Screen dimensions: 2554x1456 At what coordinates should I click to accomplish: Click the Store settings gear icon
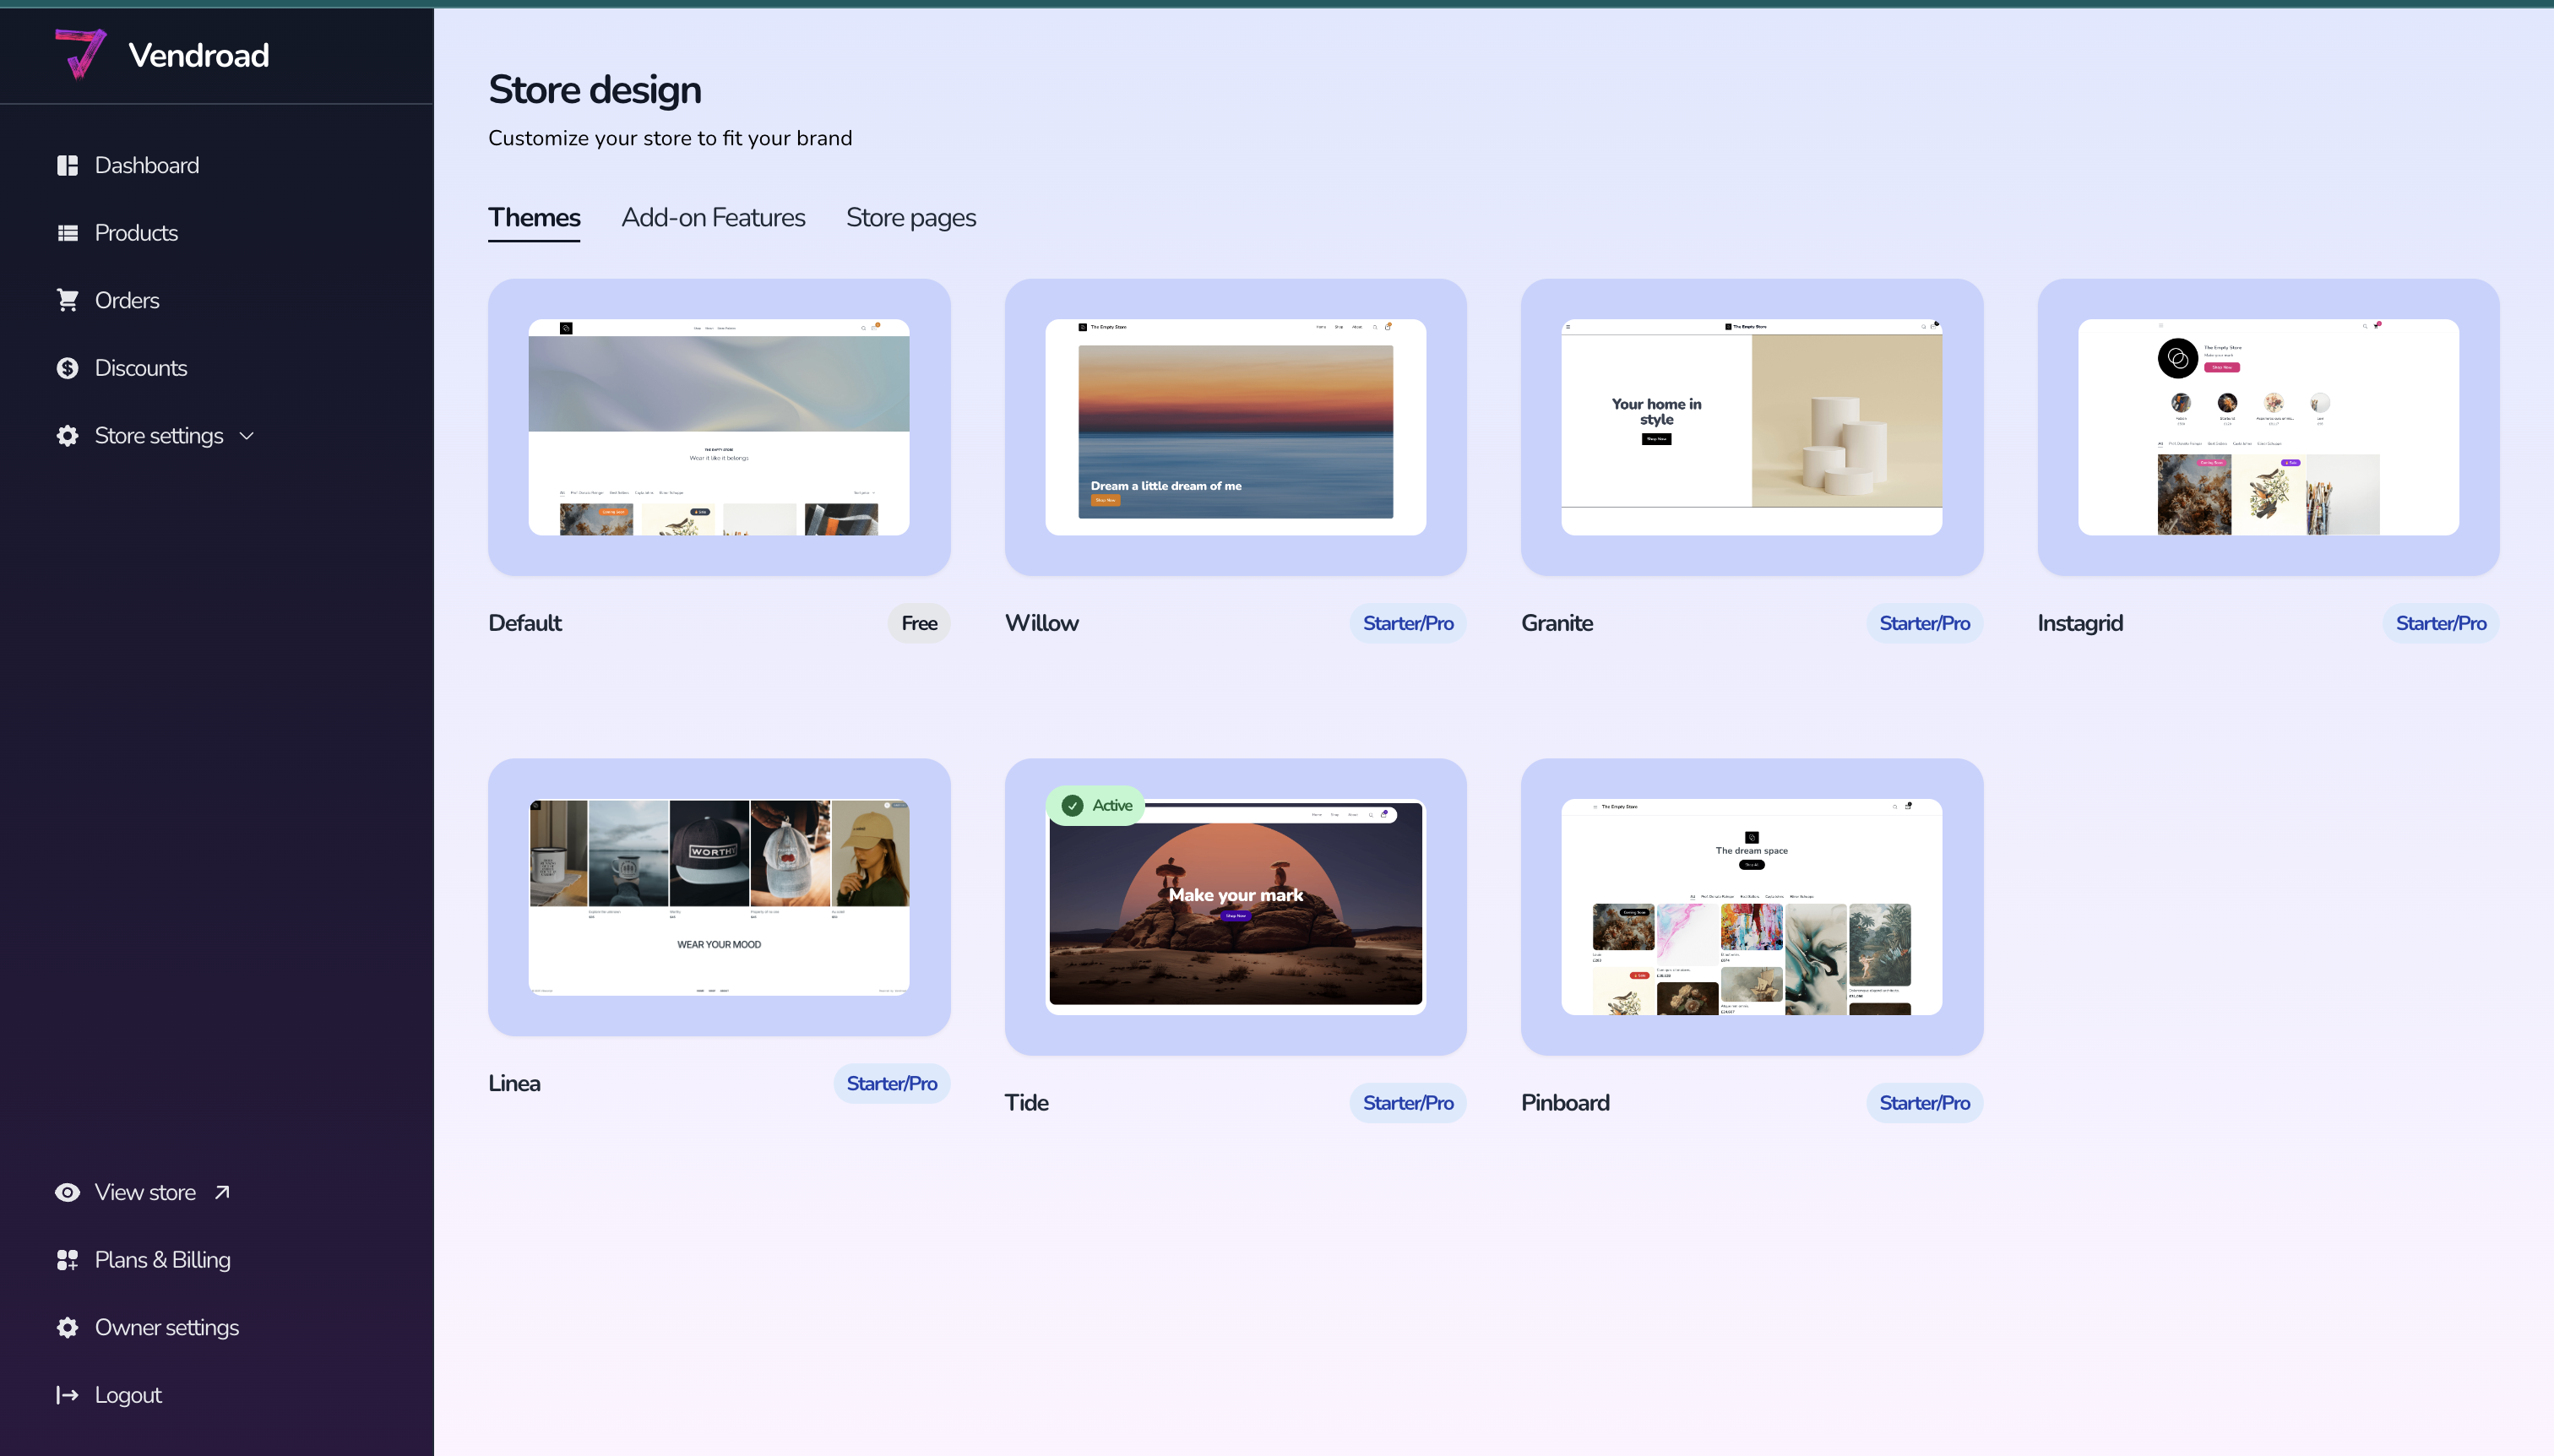[x=67, y=436]
